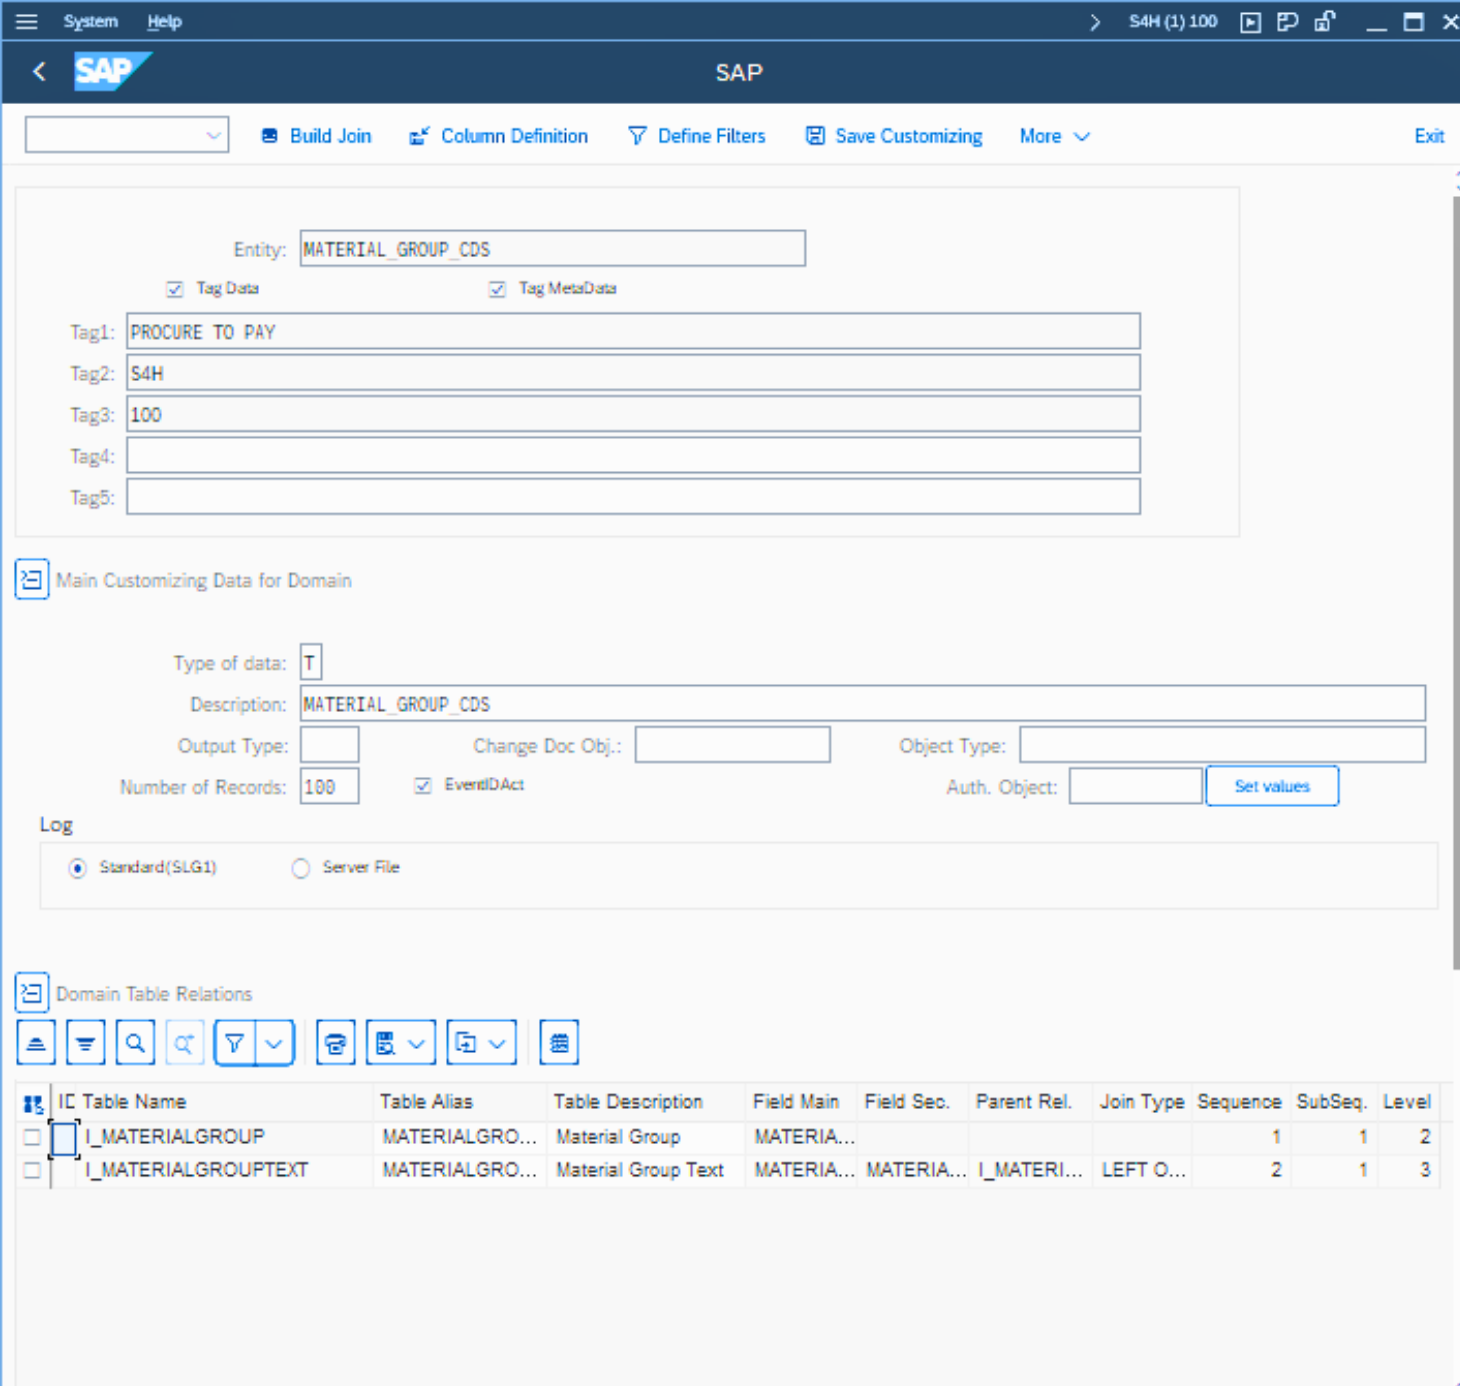Viewport: 1460px width, 1386px height.
Task: Open the filter options dropdown arrow
Action: [x=274, y=1044]
